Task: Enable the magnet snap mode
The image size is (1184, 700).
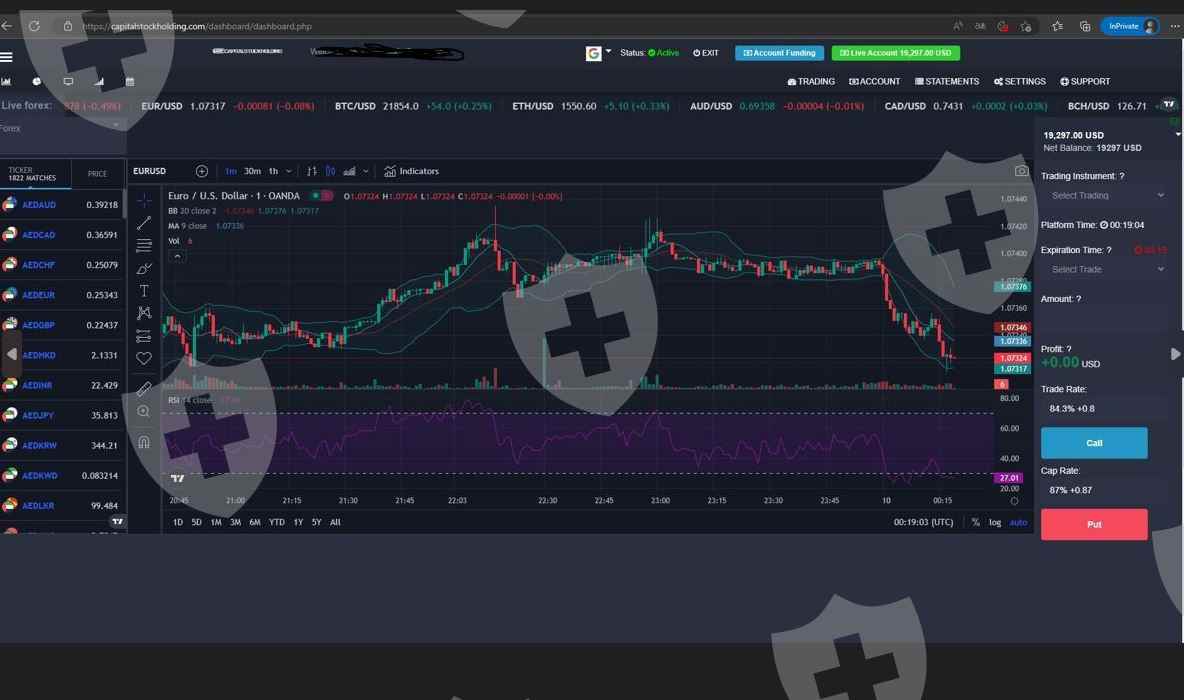Action: (144, 441)
